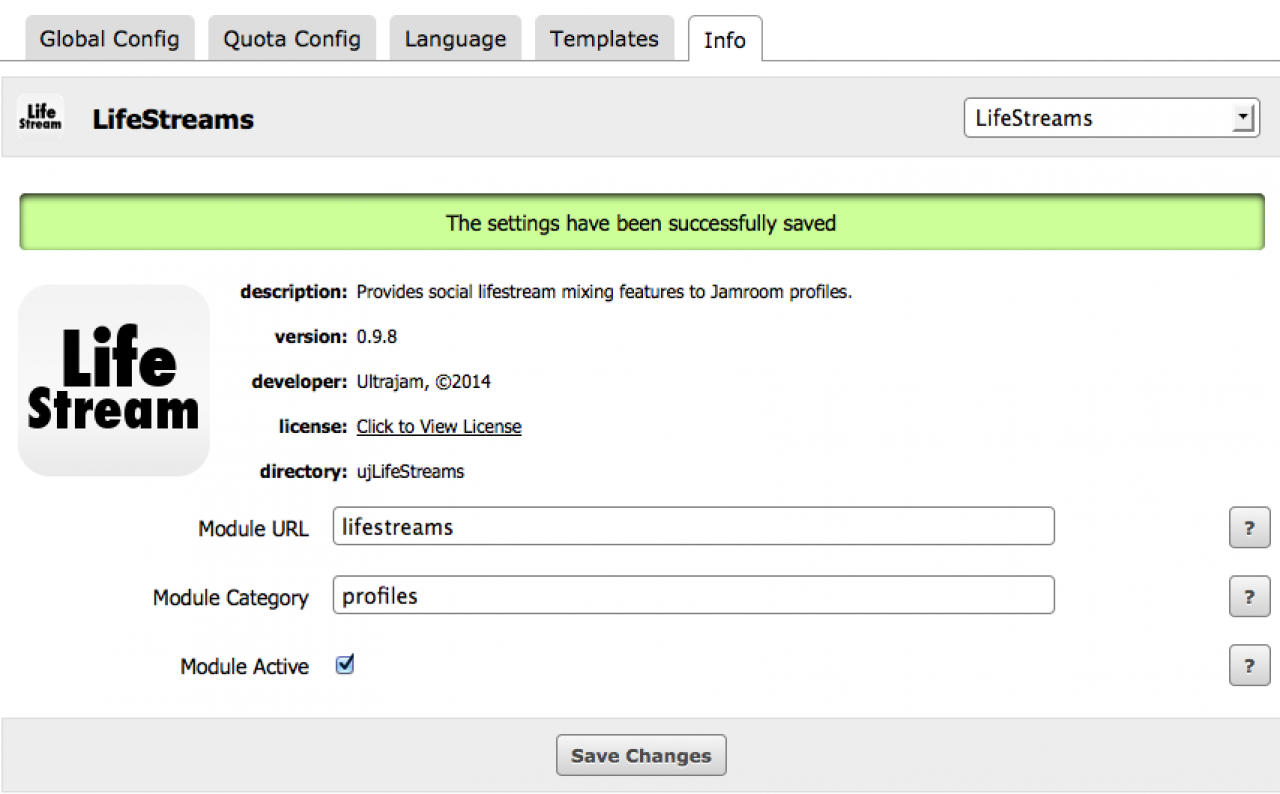Click the small LifeStream header icon

coord(41,118)
